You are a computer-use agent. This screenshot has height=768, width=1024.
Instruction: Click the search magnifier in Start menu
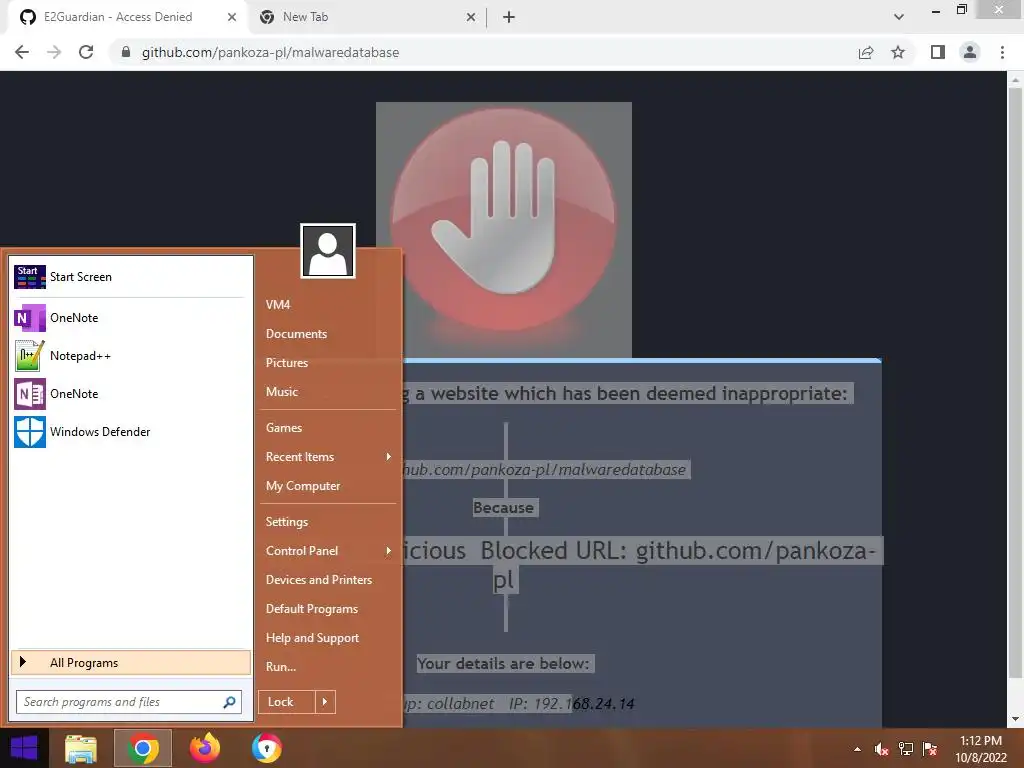229,702
